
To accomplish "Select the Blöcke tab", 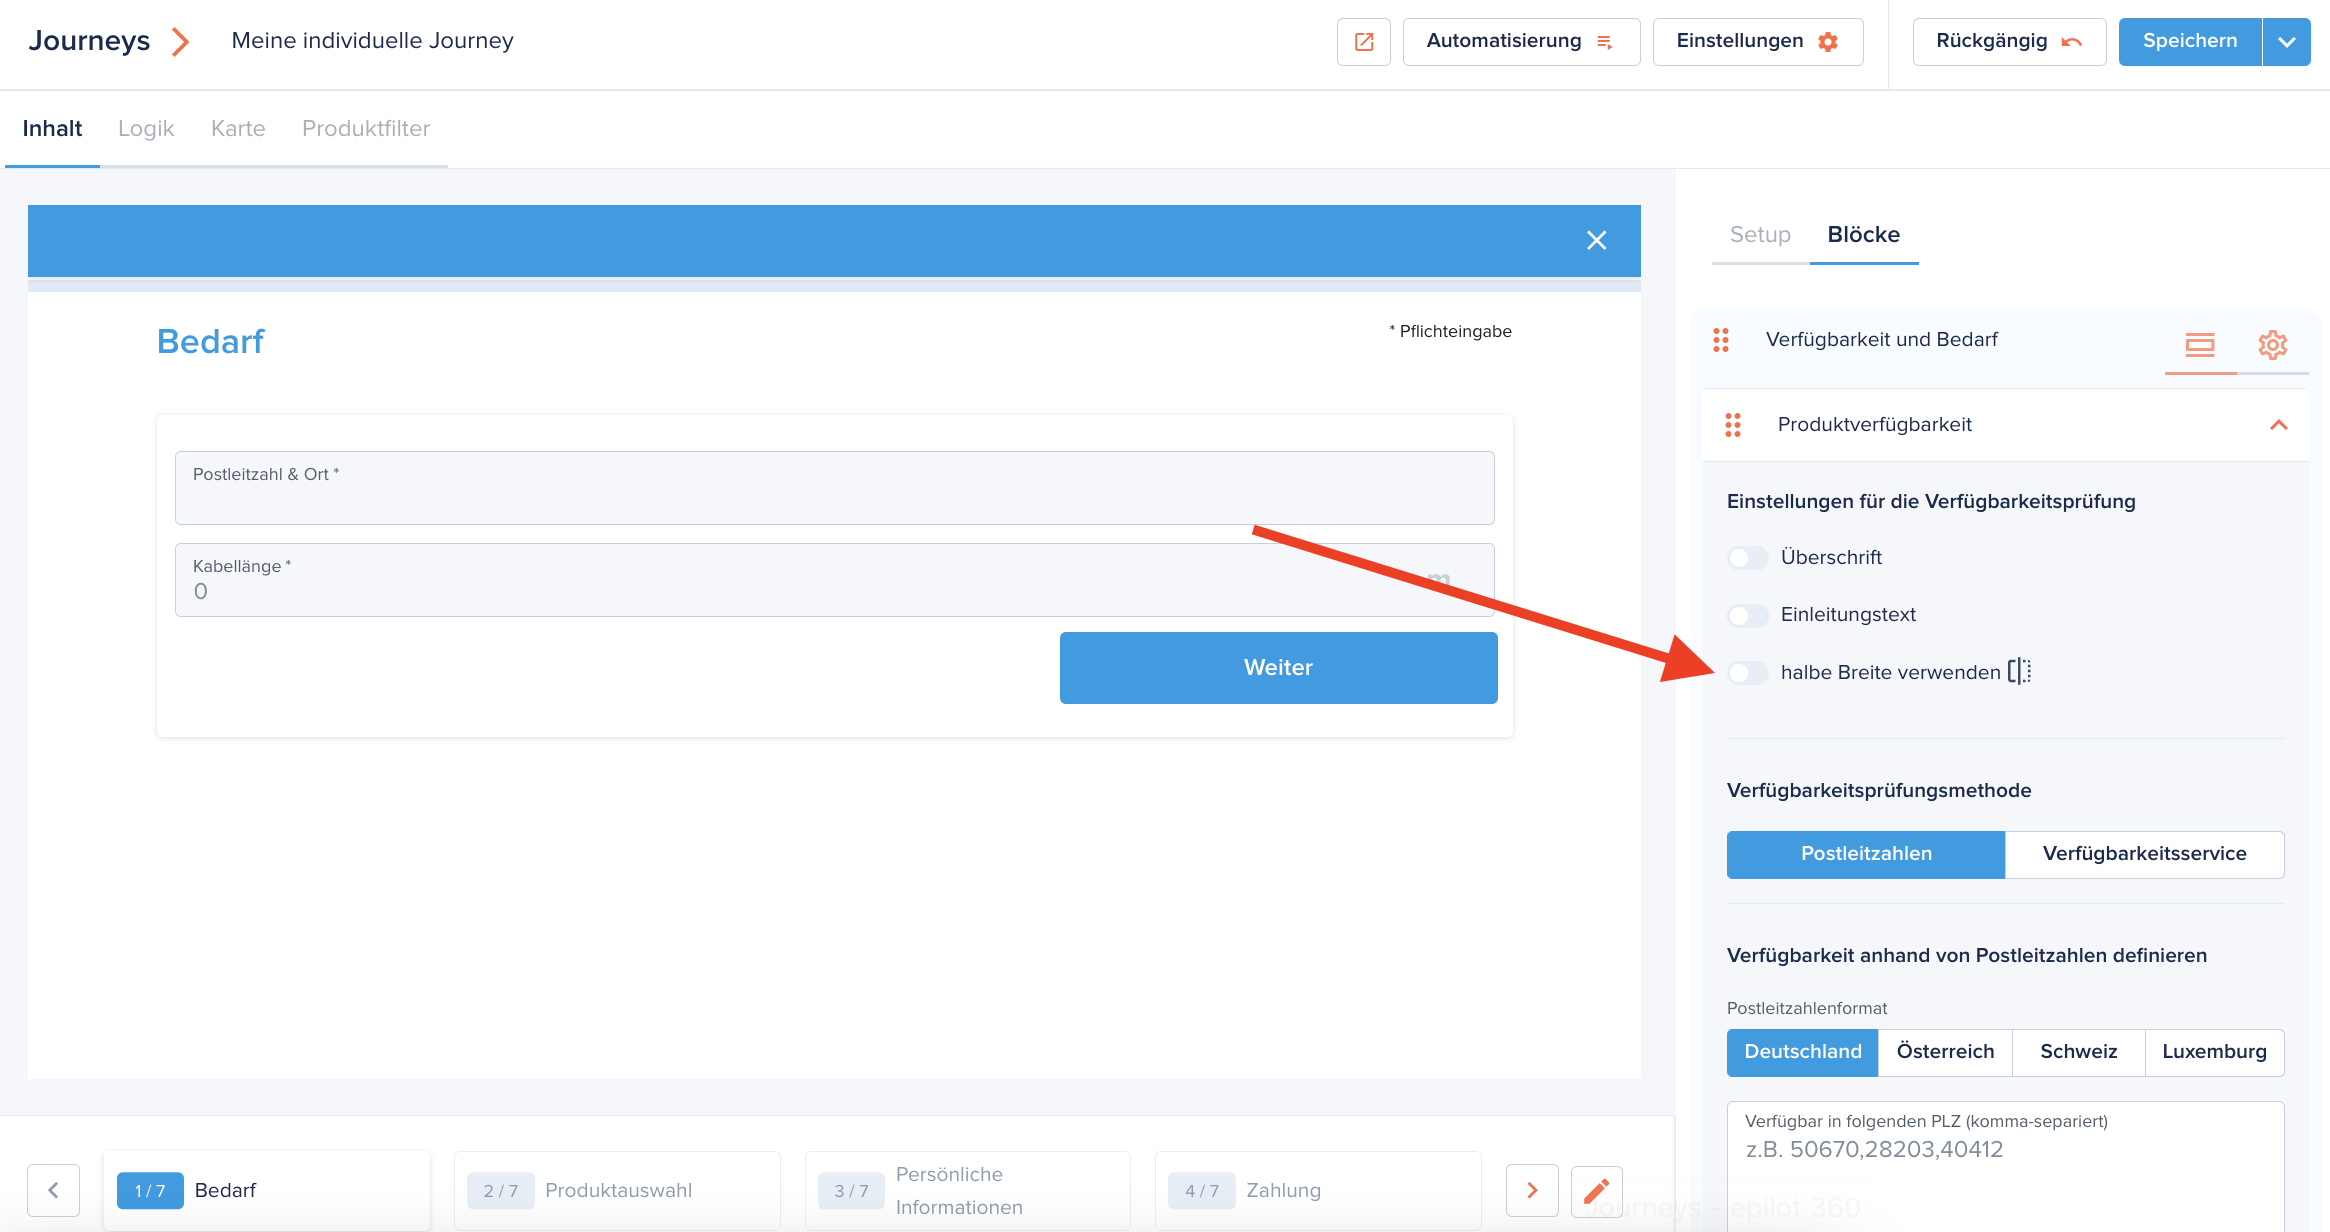I will coord(1863,235).
